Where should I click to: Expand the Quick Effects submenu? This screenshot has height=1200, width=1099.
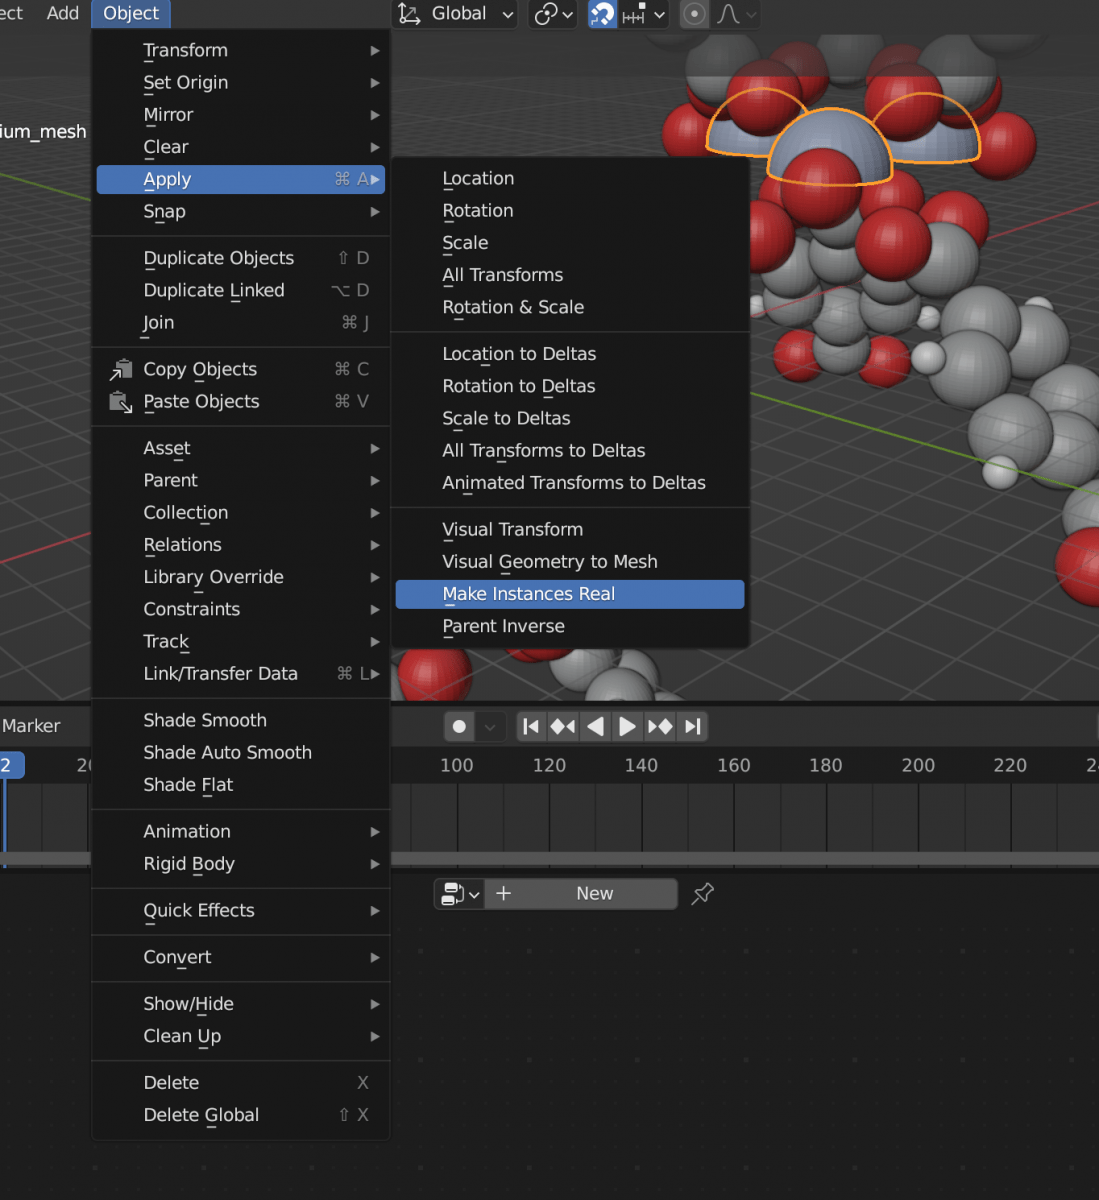click(241, 910)
